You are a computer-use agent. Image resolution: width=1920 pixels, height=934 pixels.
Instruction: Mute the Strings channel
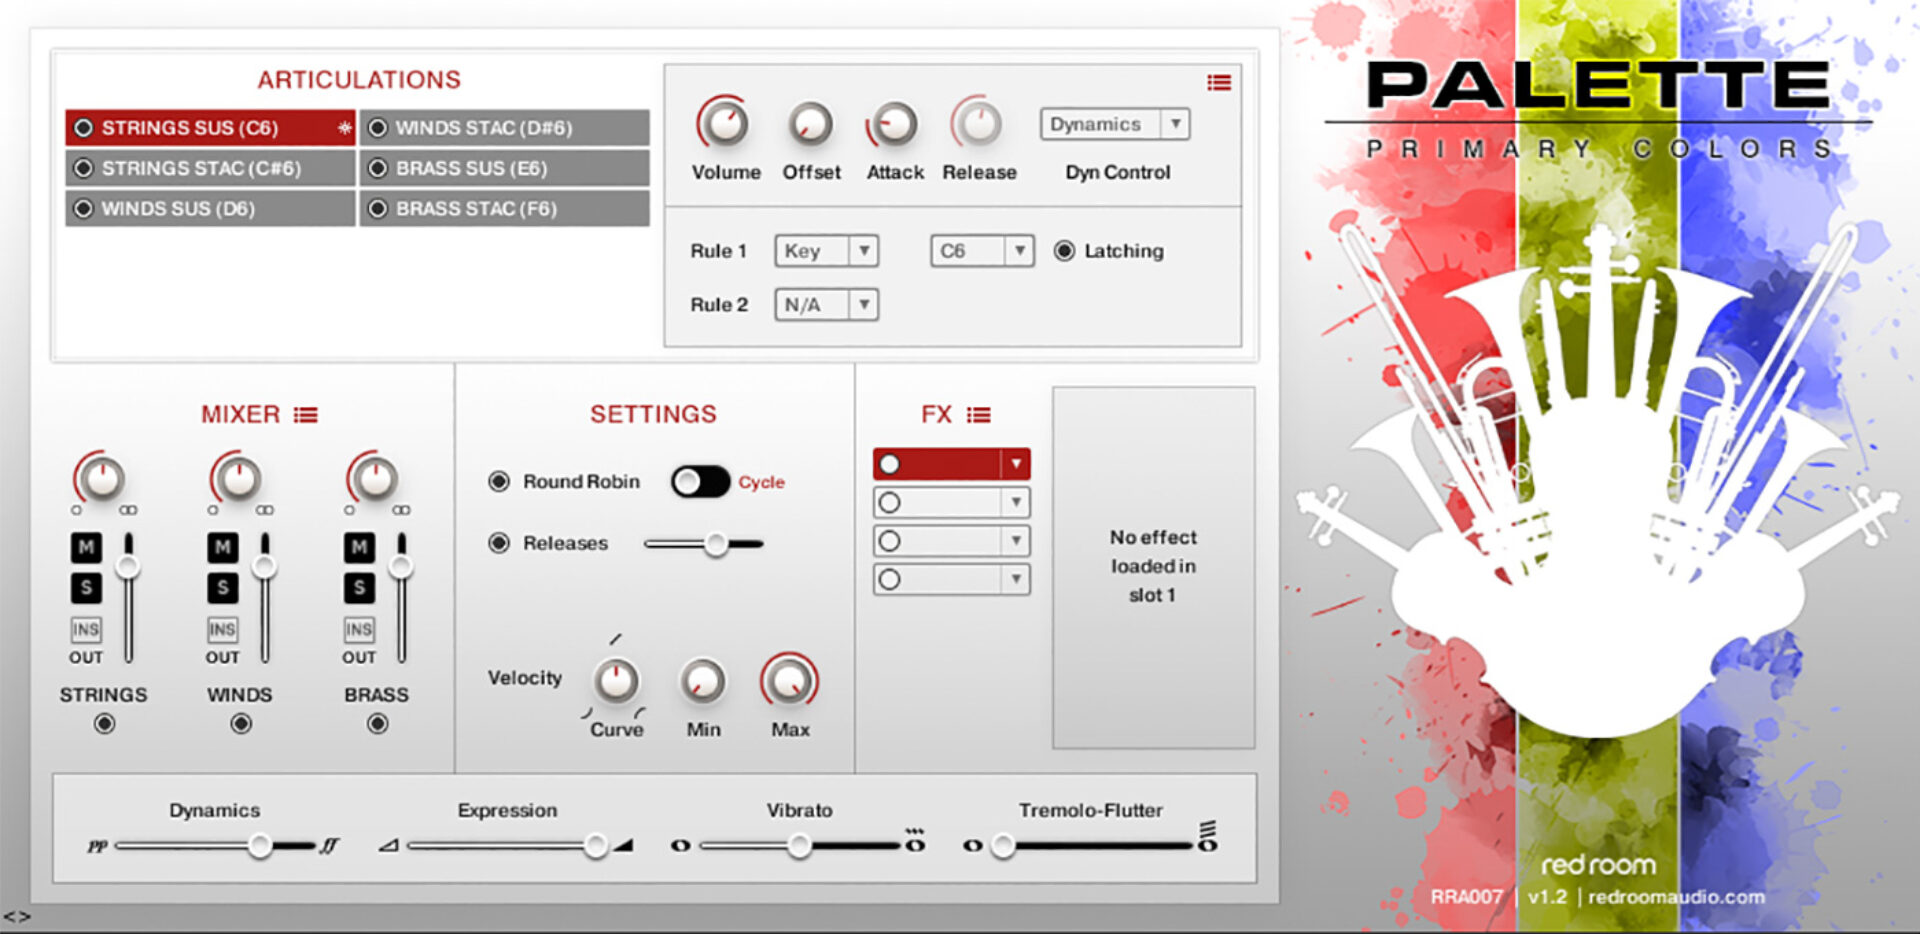pos(86,547)
